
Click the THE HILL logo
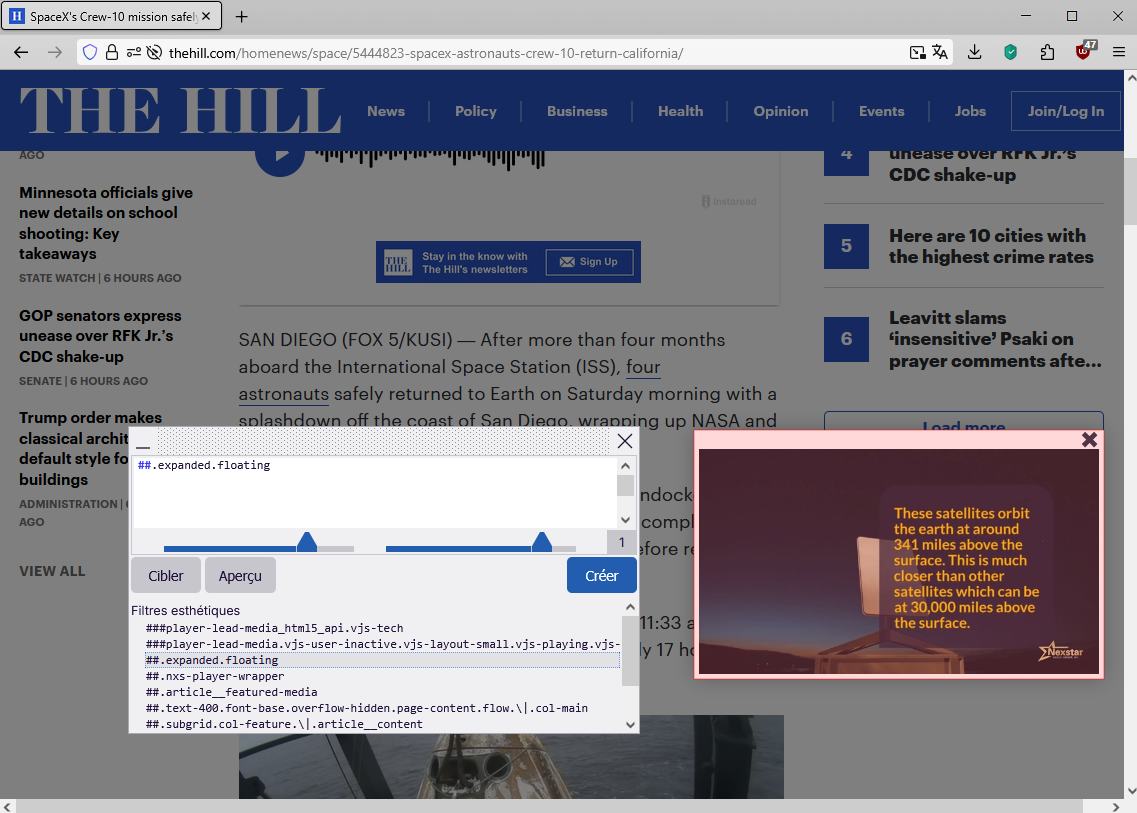(180, 110)
